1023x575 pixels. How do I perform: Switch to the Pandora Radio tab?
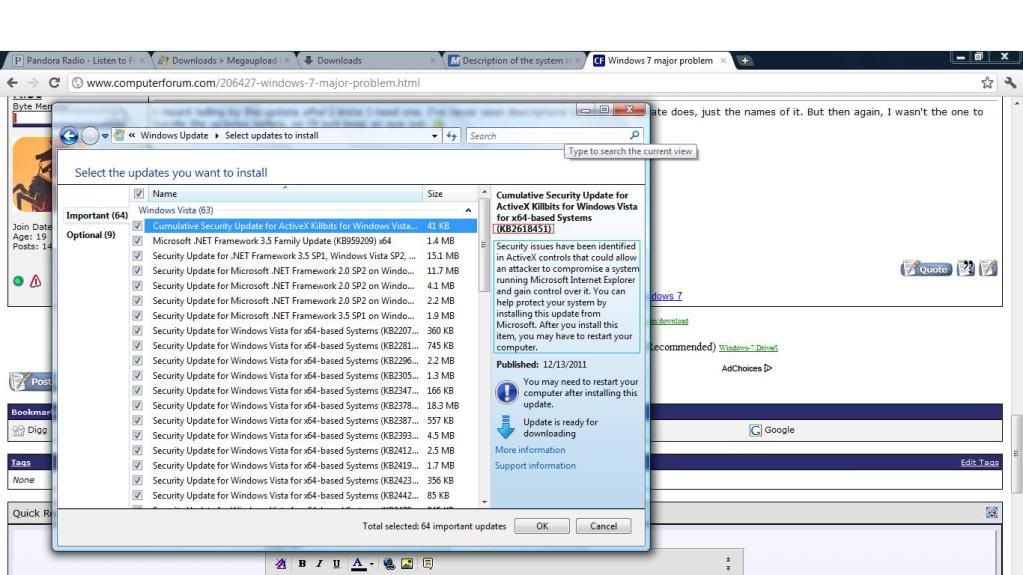coord(78,61)
